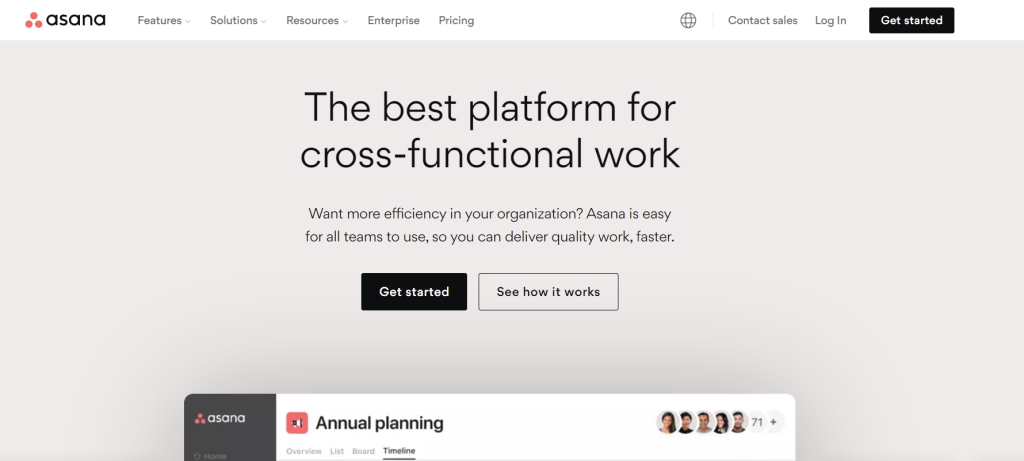Go to the Pricing page
The width and height of the screenshot is (1024, 461).
pos(456,20)
